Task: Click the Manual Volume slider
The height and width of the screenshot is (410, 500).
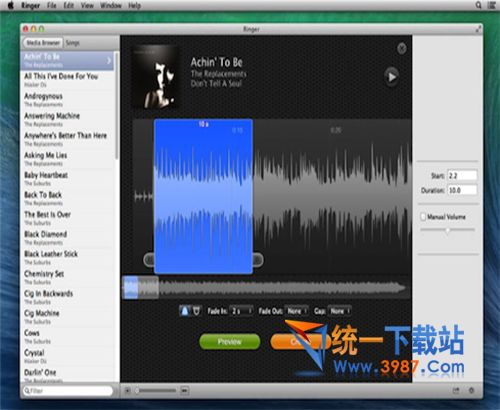Action: click(x=448, y=230)
